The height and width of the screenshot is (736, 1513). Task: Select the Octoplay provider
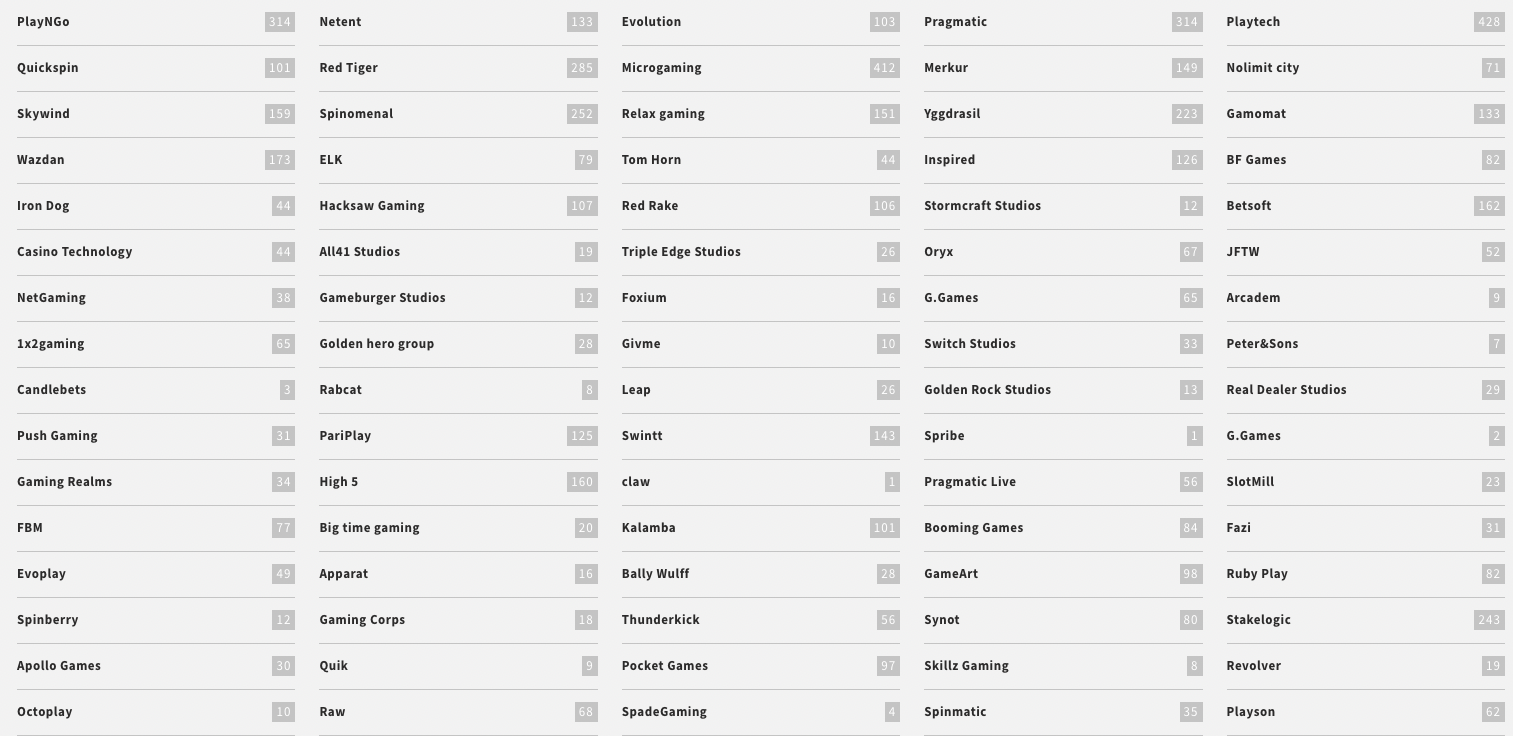coord(156,712)
